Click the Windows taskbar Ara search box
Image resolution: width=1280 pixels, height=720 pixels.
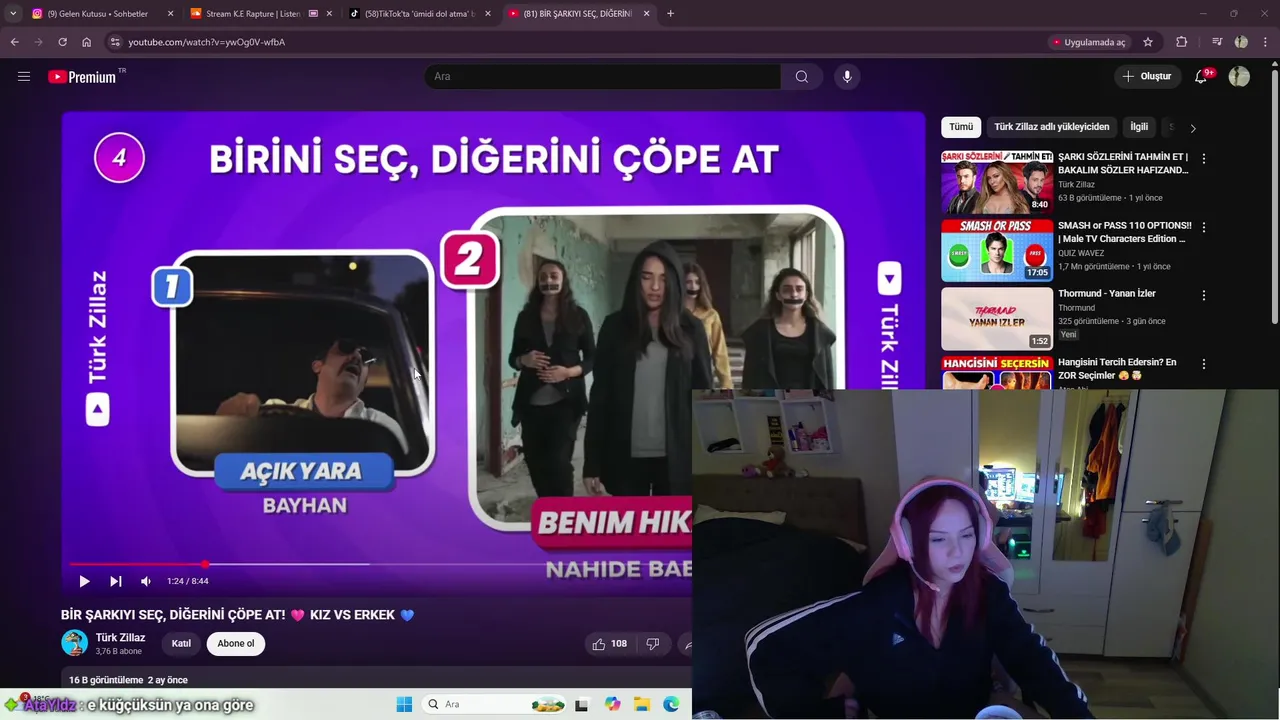click(x=495, y=705)
